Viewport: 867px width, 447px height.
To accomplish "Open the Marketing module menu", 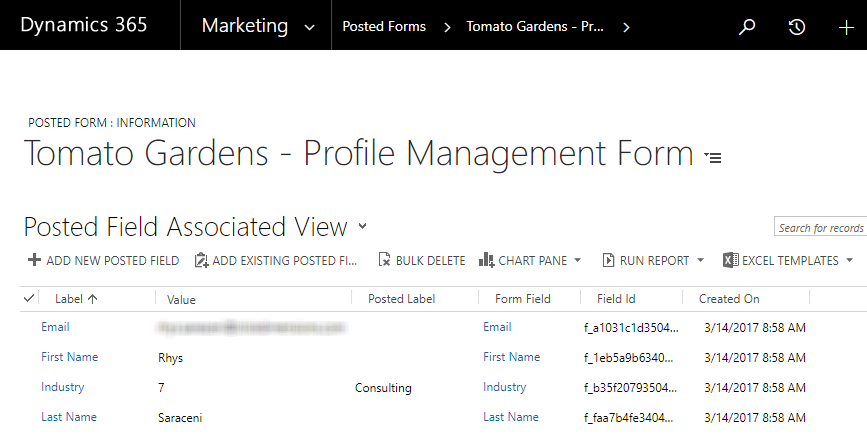I will click(x=245, y=25).
